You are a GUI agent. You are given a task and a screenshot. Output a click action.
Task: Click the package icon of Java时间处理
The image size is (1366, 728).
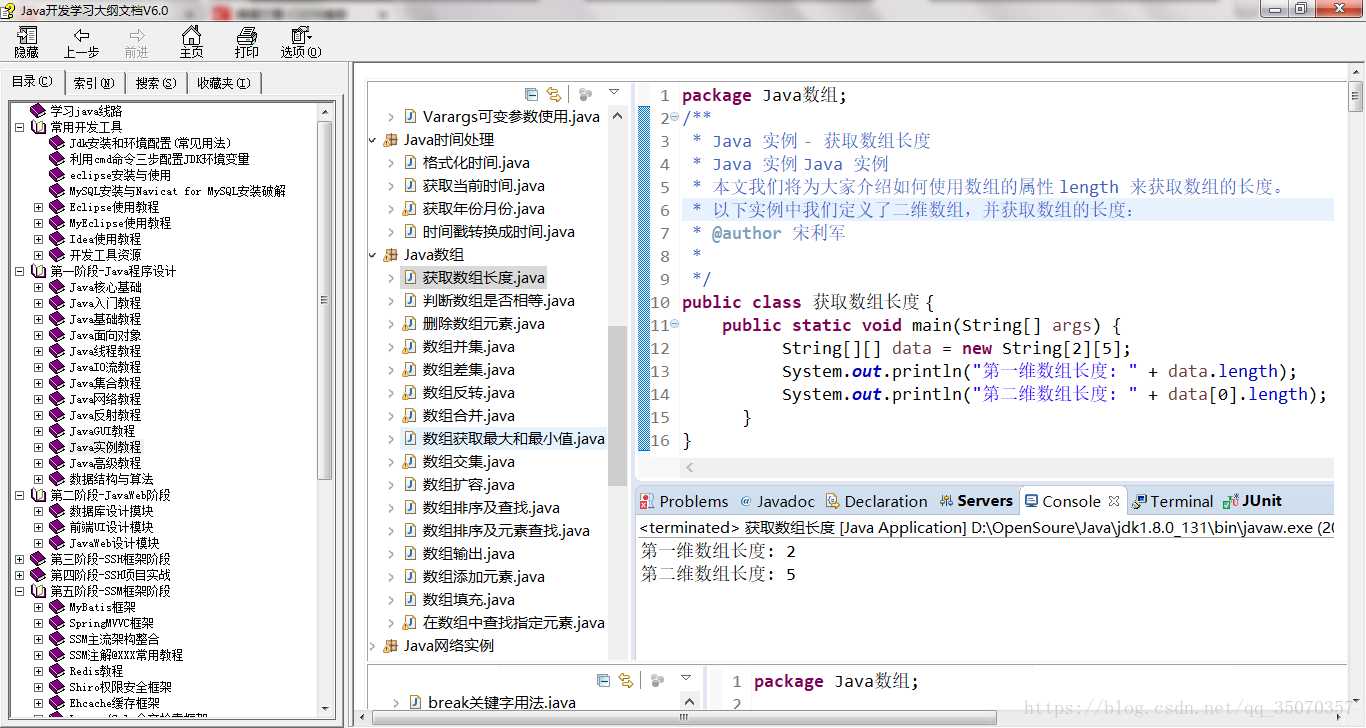pos(391,140)
